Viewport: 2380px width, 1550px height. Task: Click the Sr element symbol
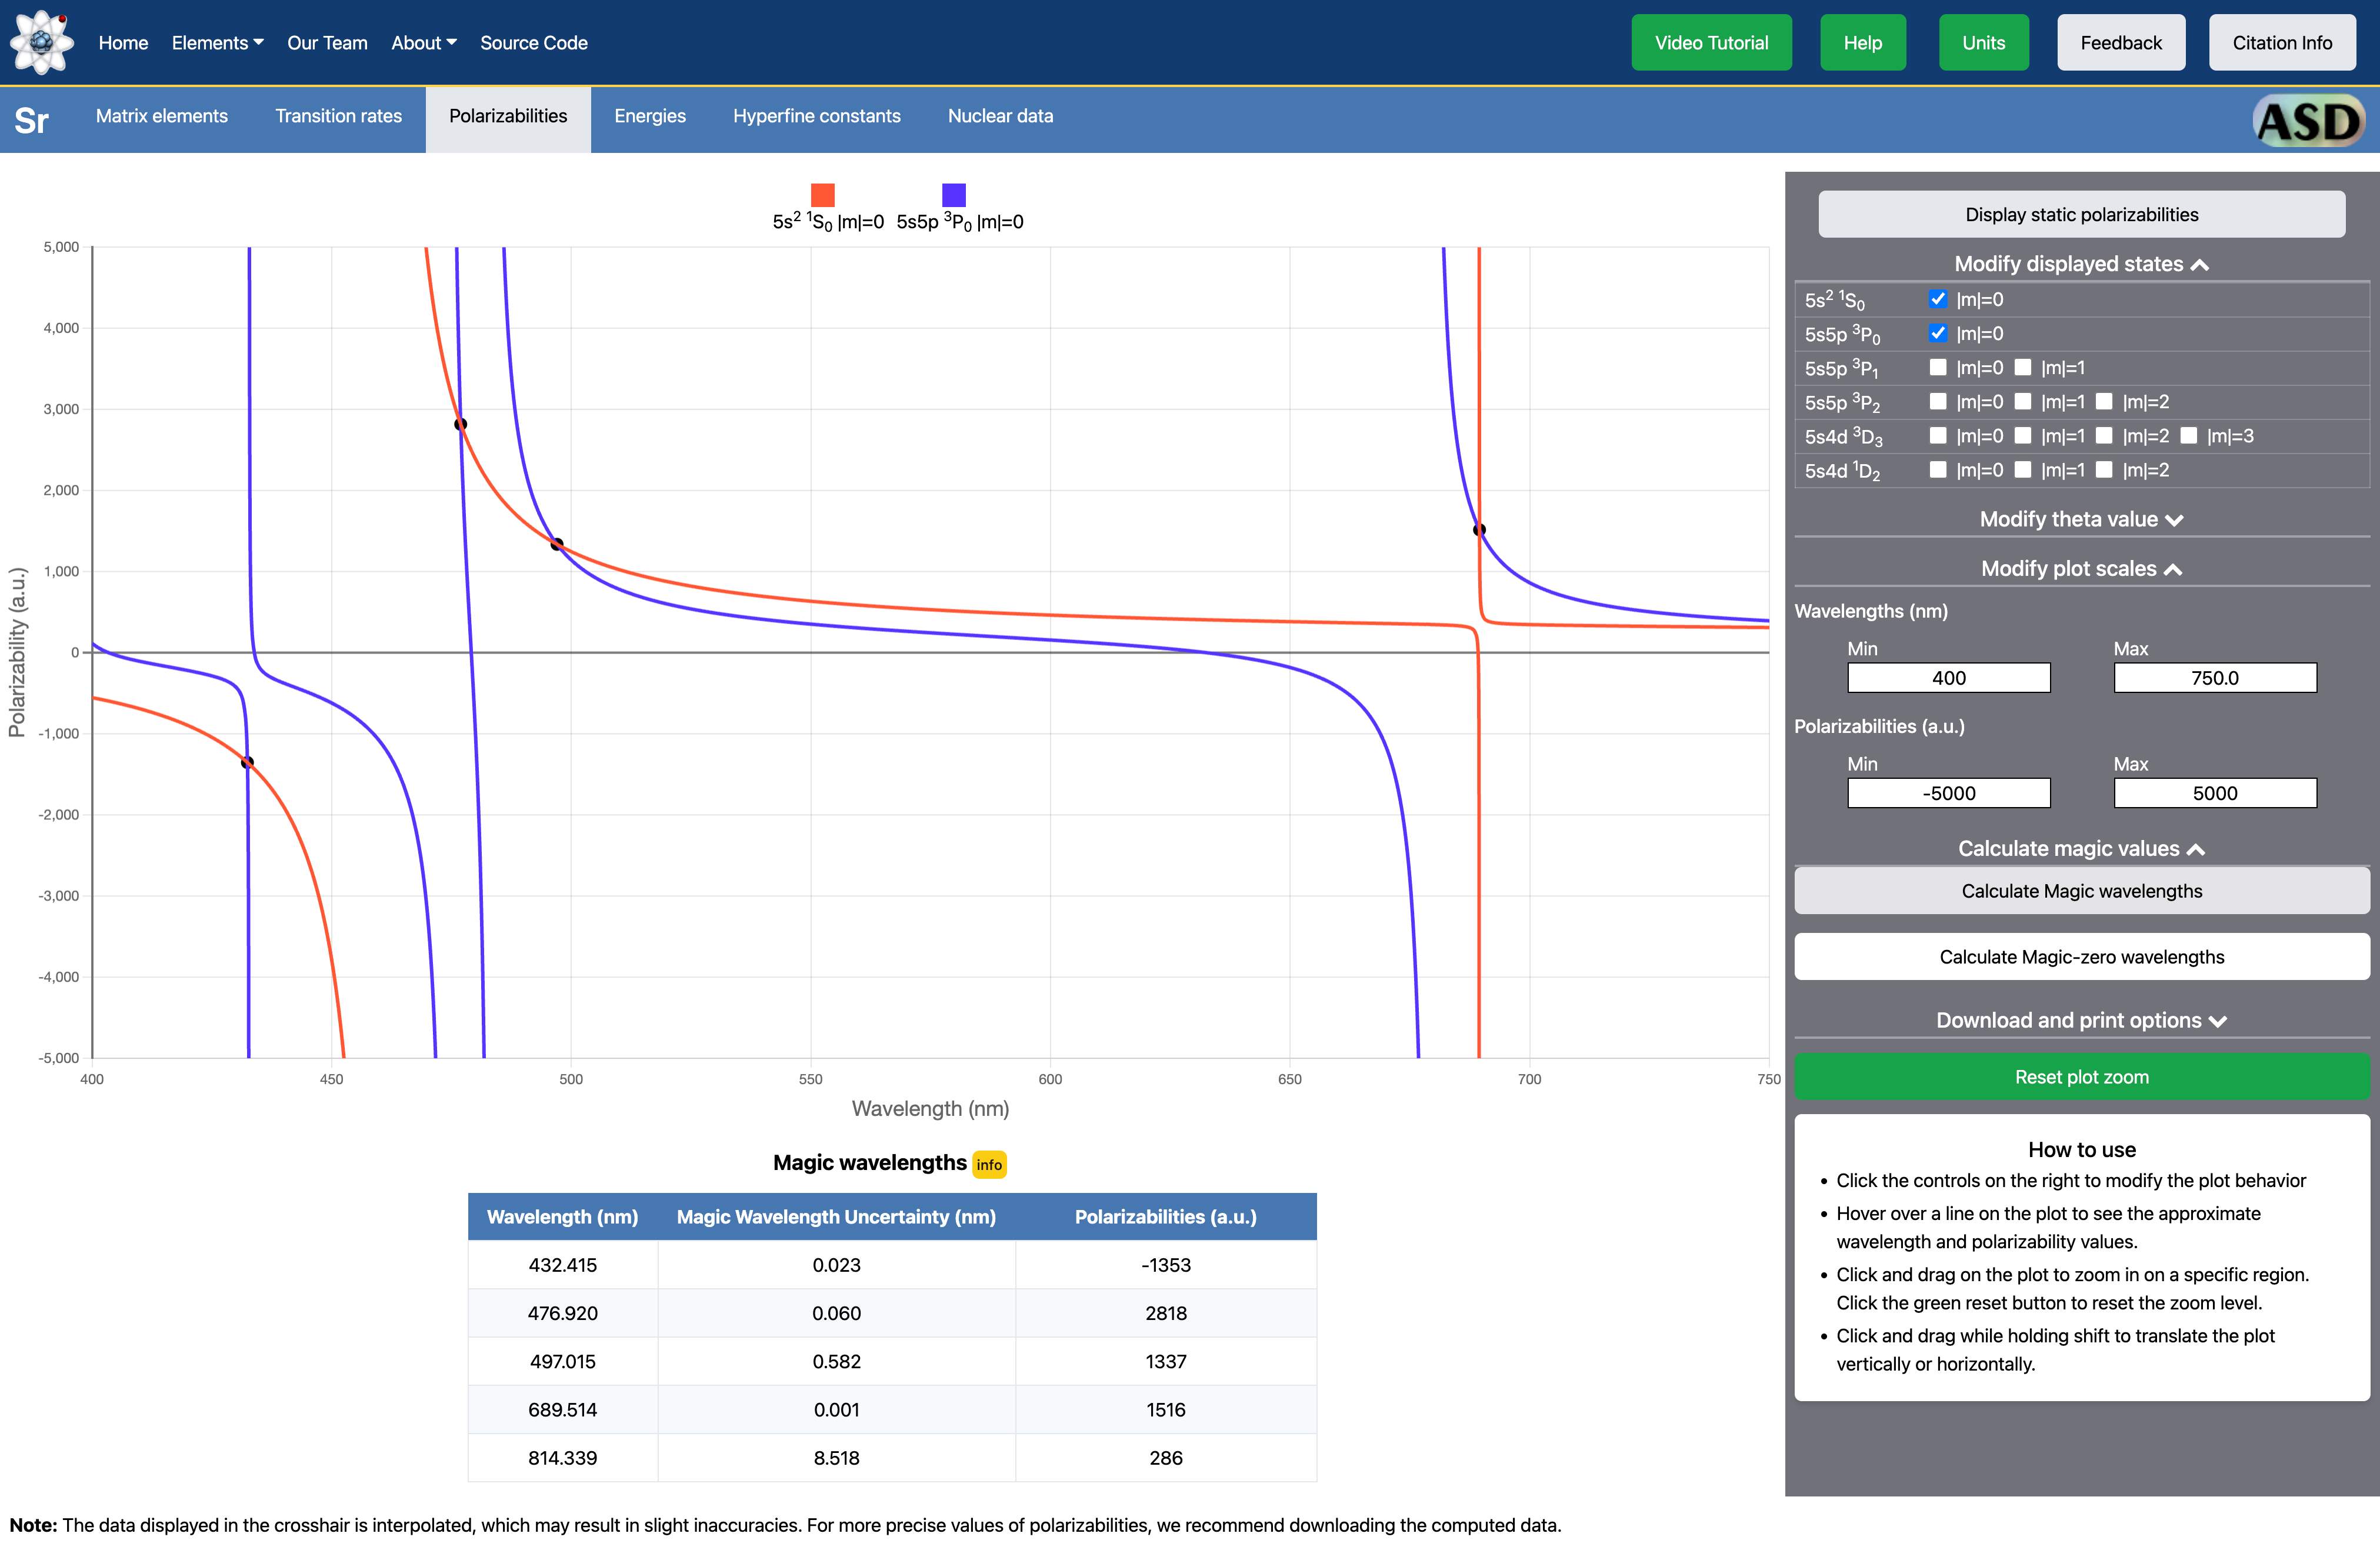point(31,120)
